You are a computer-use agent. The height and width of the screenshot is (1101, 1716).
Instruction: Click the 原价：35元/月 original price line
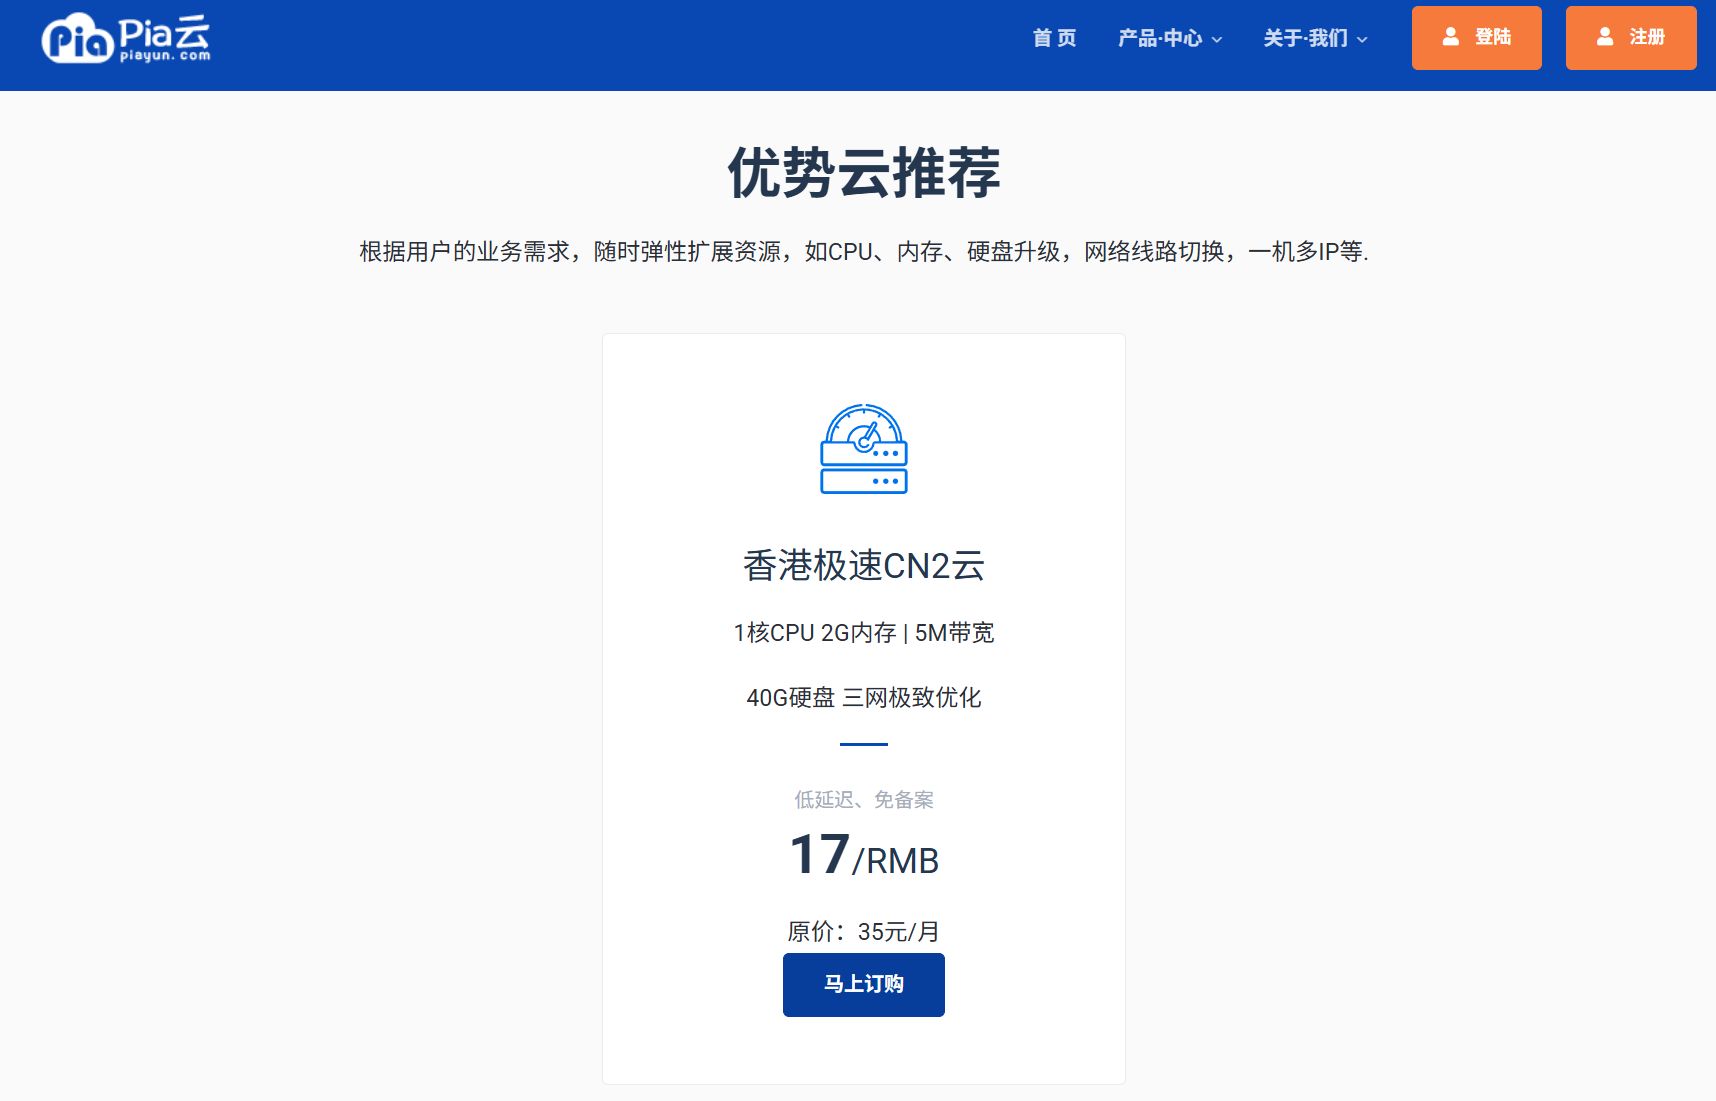click(x=864, y=931)
